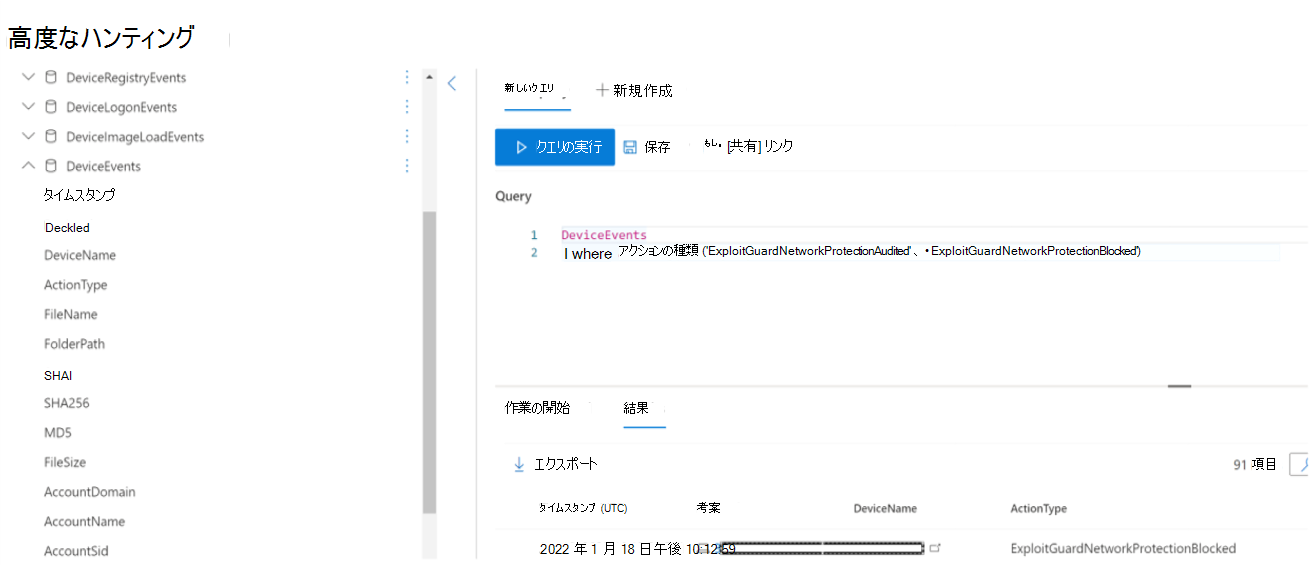Select the MD5 schema column
Viewport: 1312px width, 565px height.
tap(58, 433)
